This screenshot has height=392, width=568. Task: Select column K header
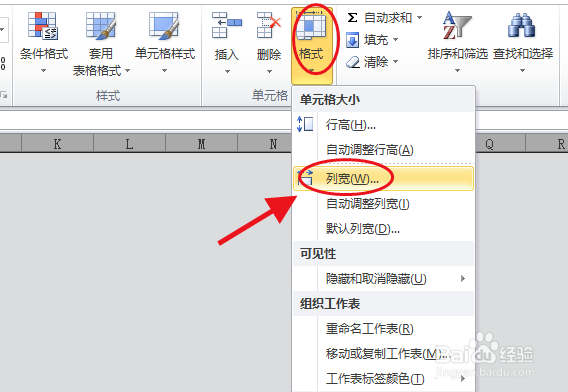pyautogui.click(x=57, y=144)
